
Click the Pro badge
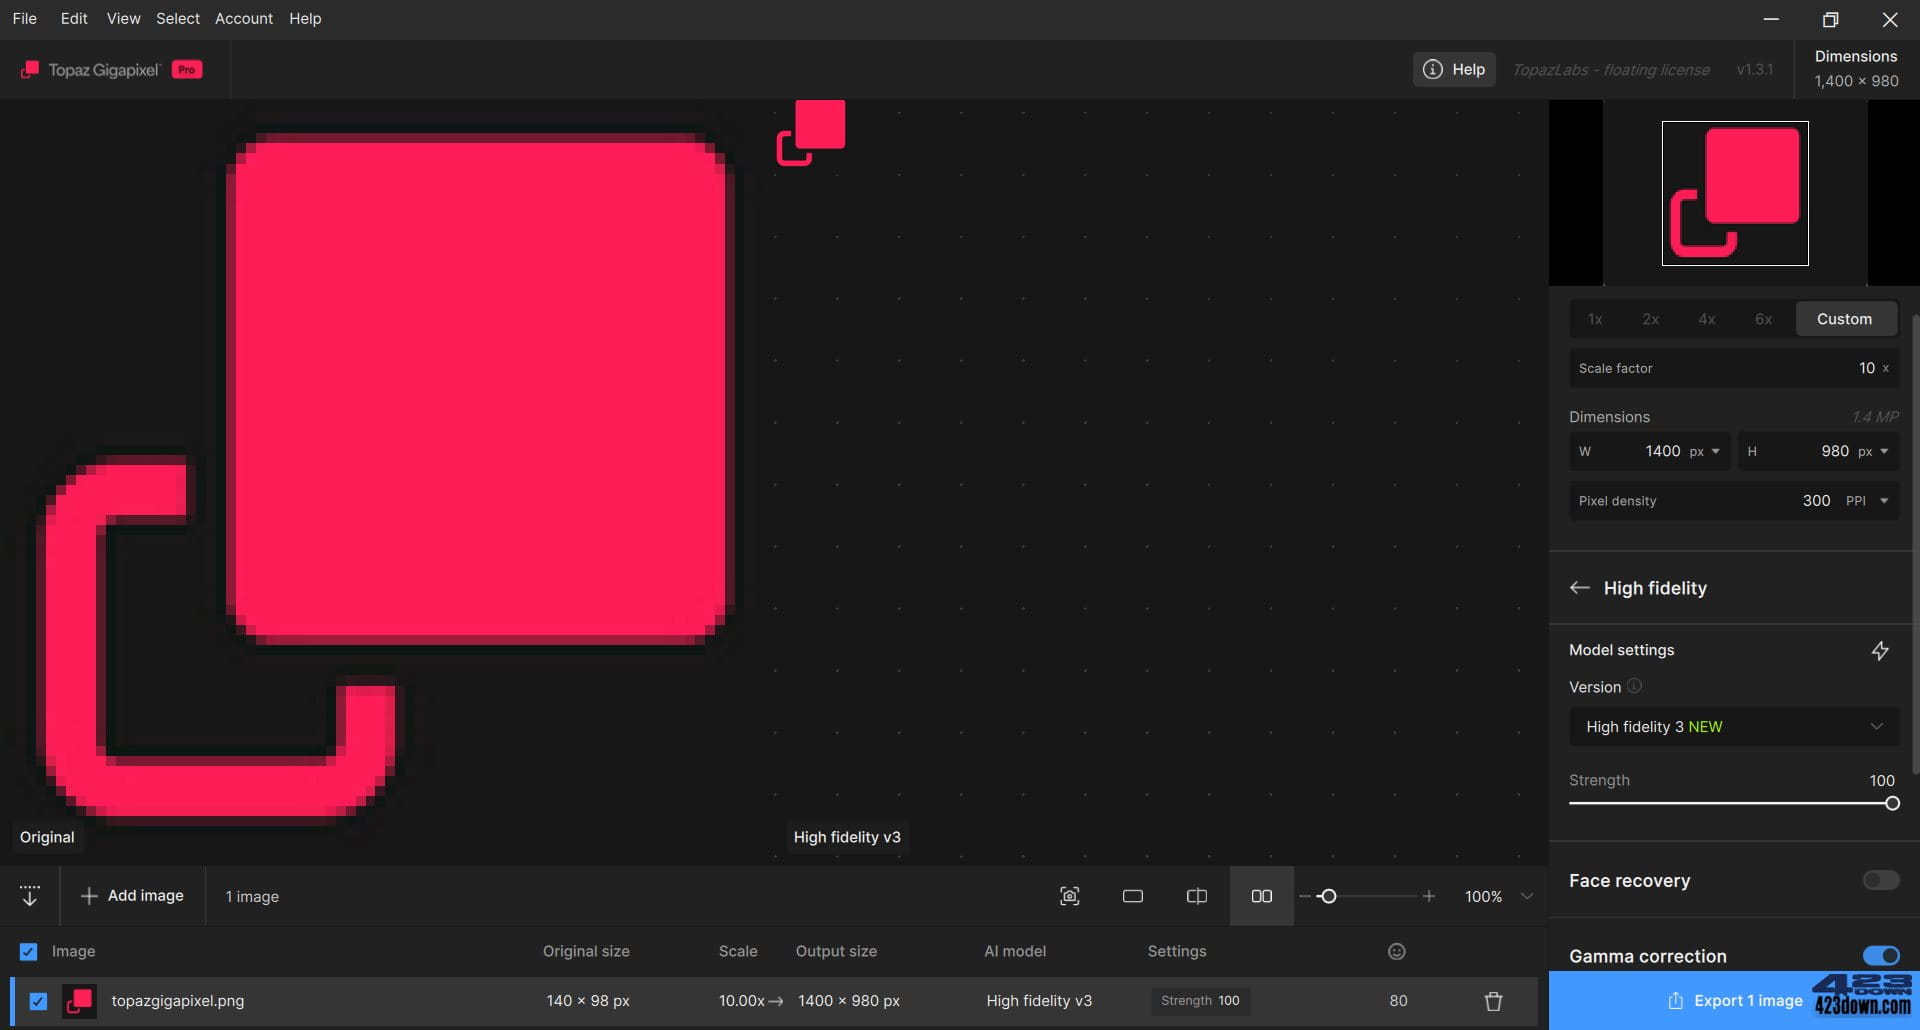tap(187, 69)
